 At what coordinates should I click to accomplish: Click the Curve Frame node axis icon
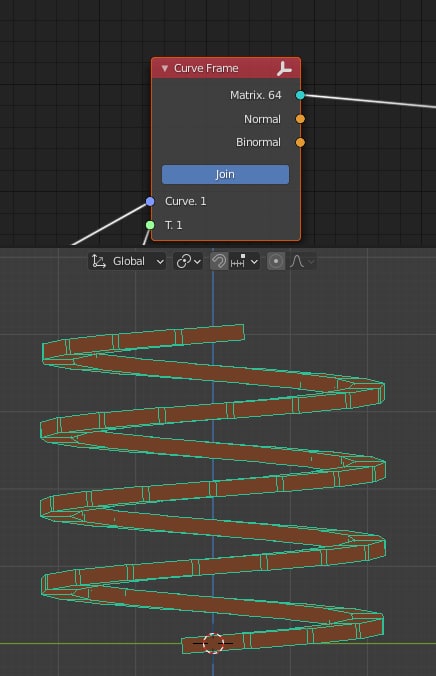(x=284, y=69)
